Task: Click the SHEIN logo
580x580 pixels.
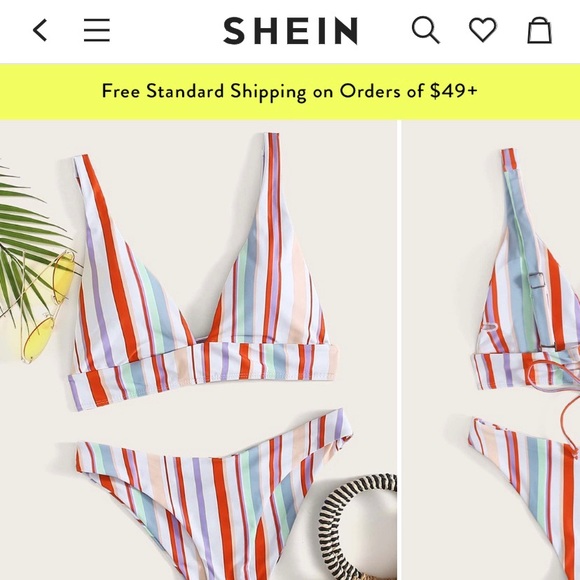Action: [290, 31]
